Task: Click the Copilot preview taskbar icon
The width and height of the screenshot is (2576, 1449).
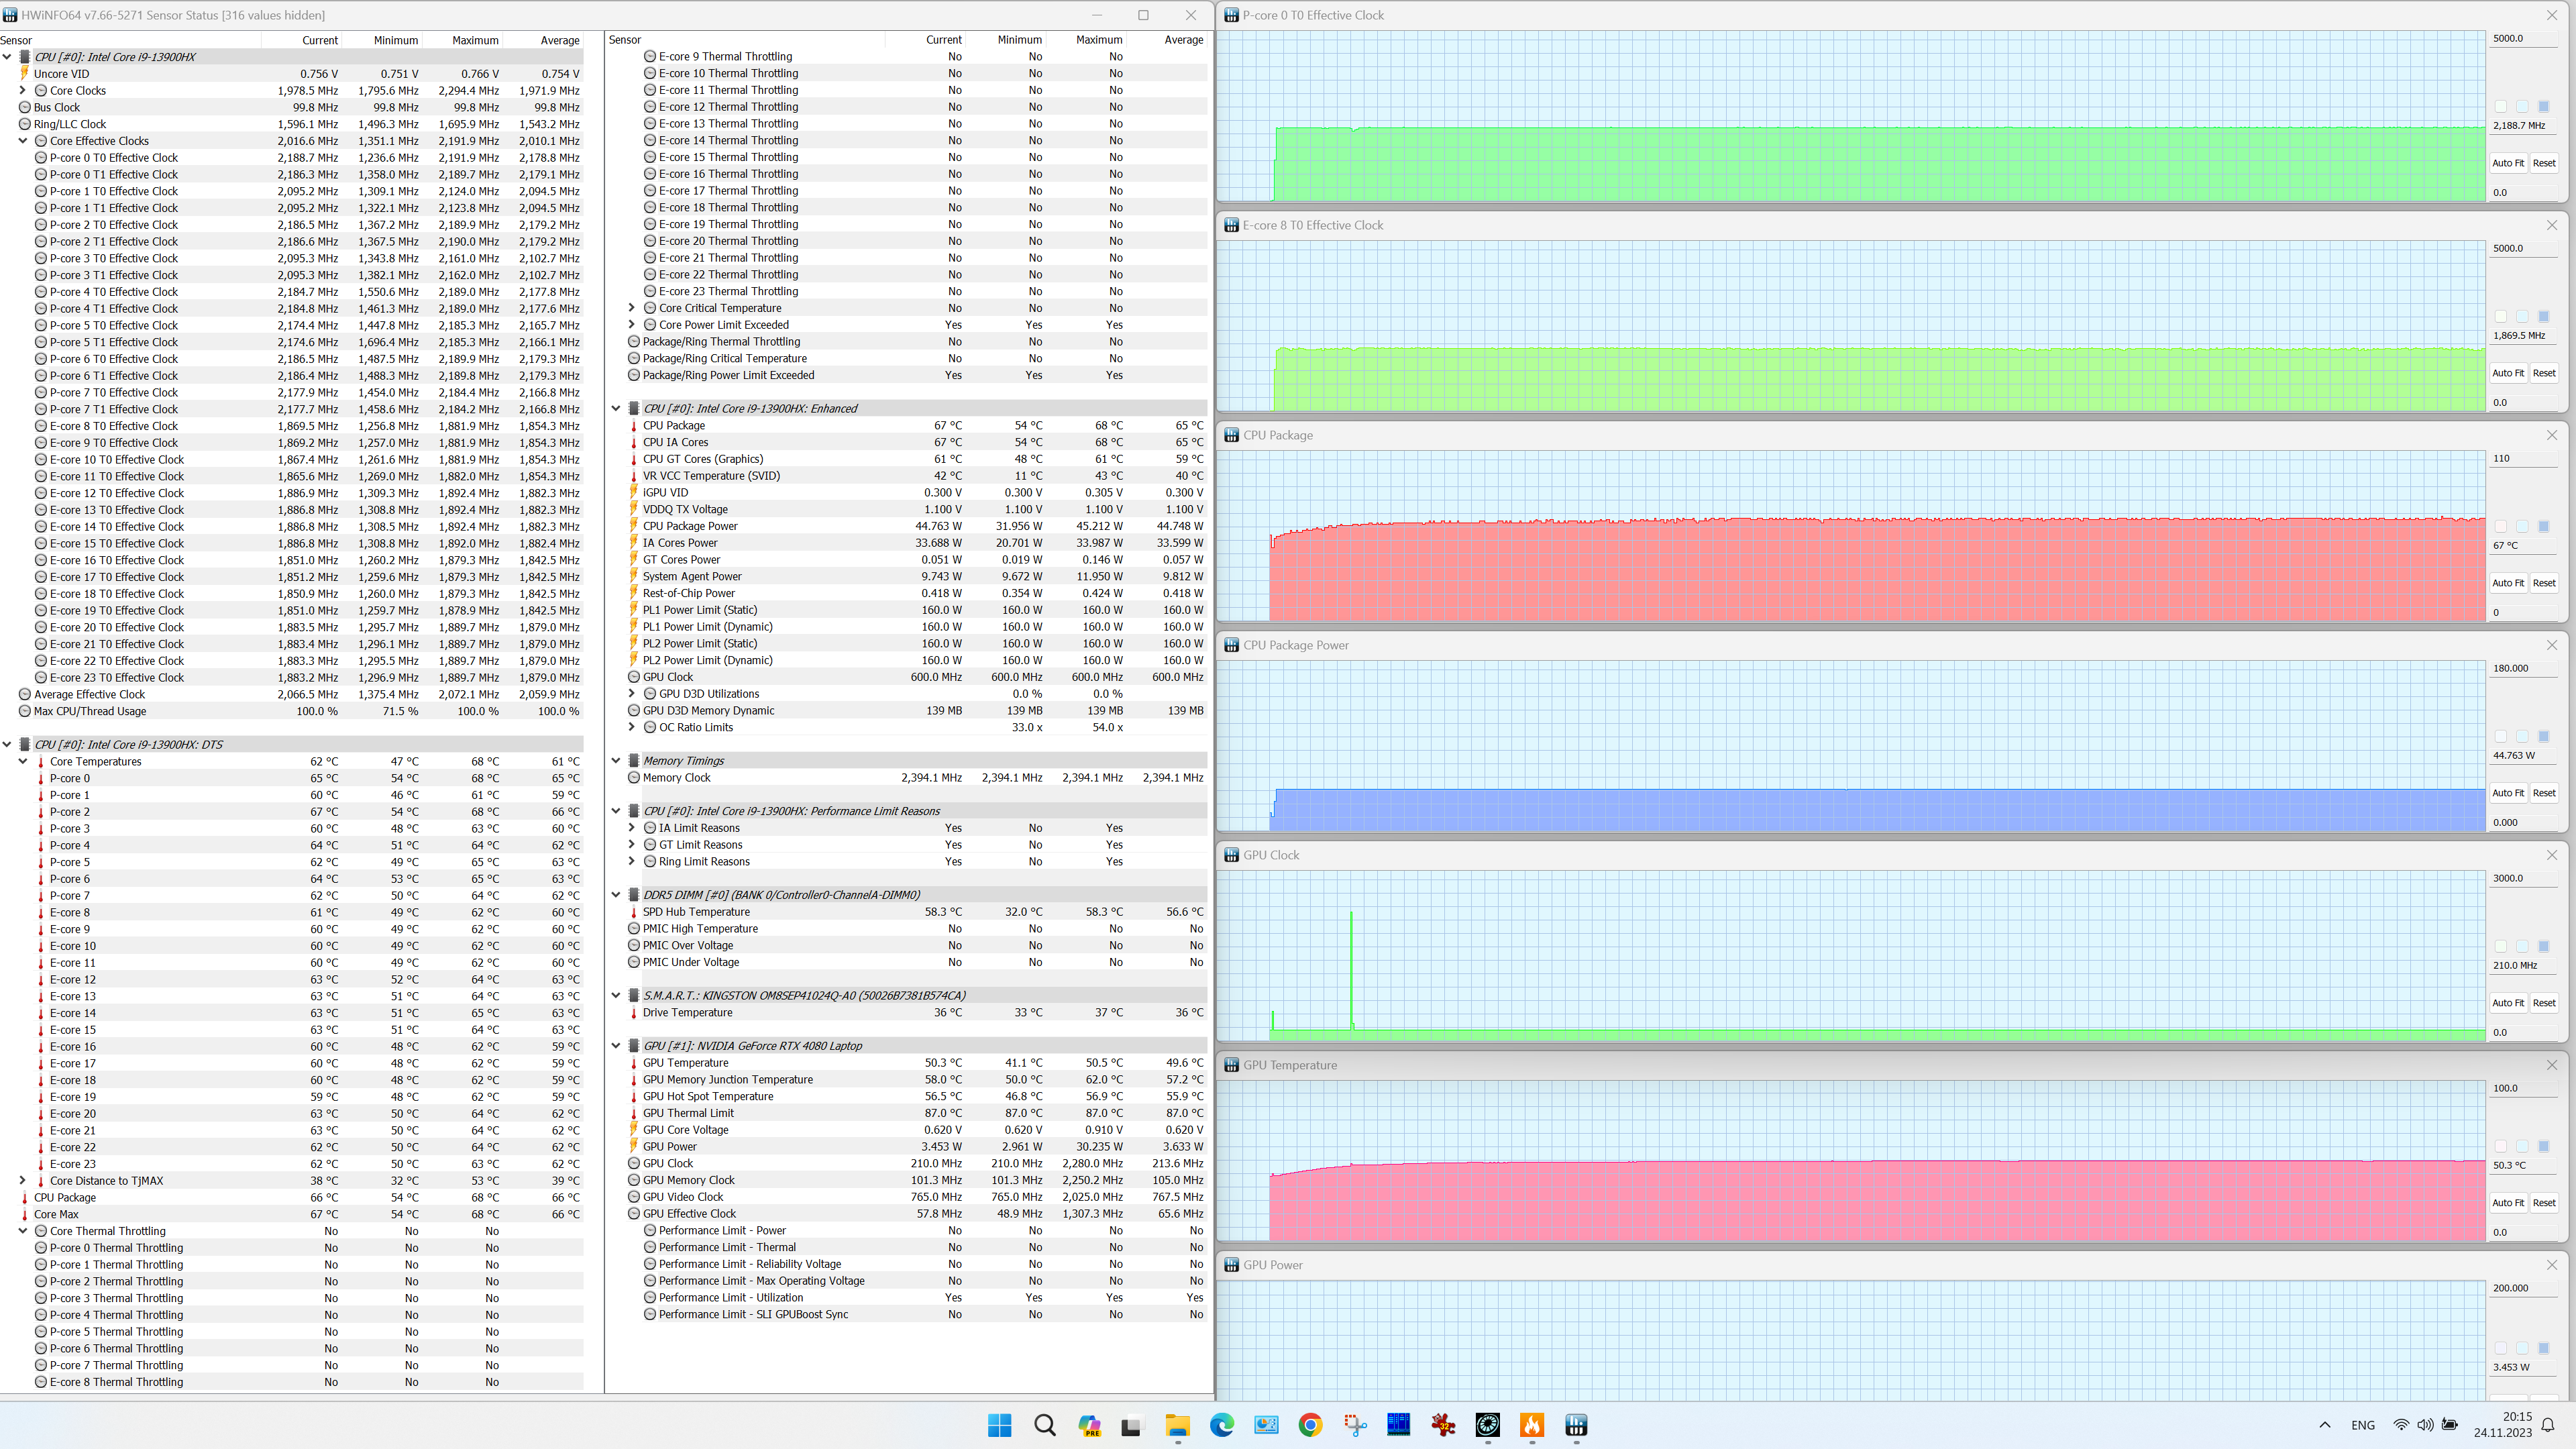Action: [x=1089, y=1425]
